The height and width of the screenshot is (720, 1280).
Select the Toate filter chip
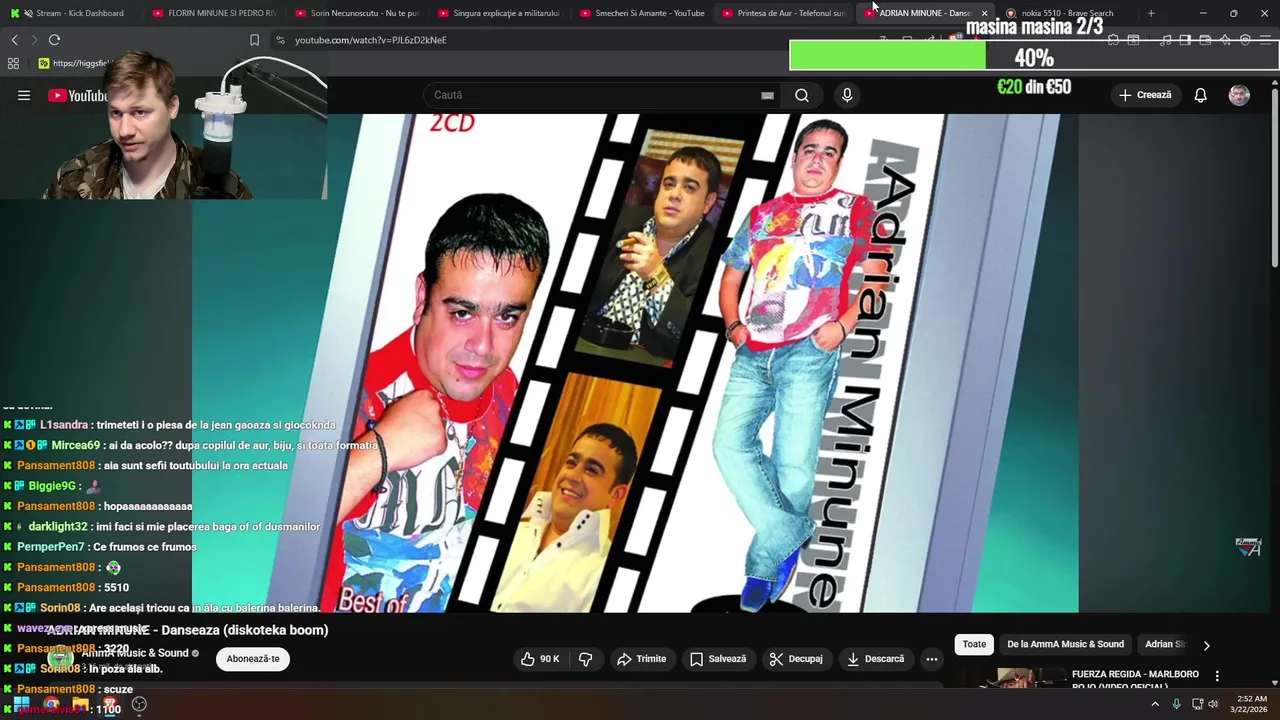pos(974,645)
